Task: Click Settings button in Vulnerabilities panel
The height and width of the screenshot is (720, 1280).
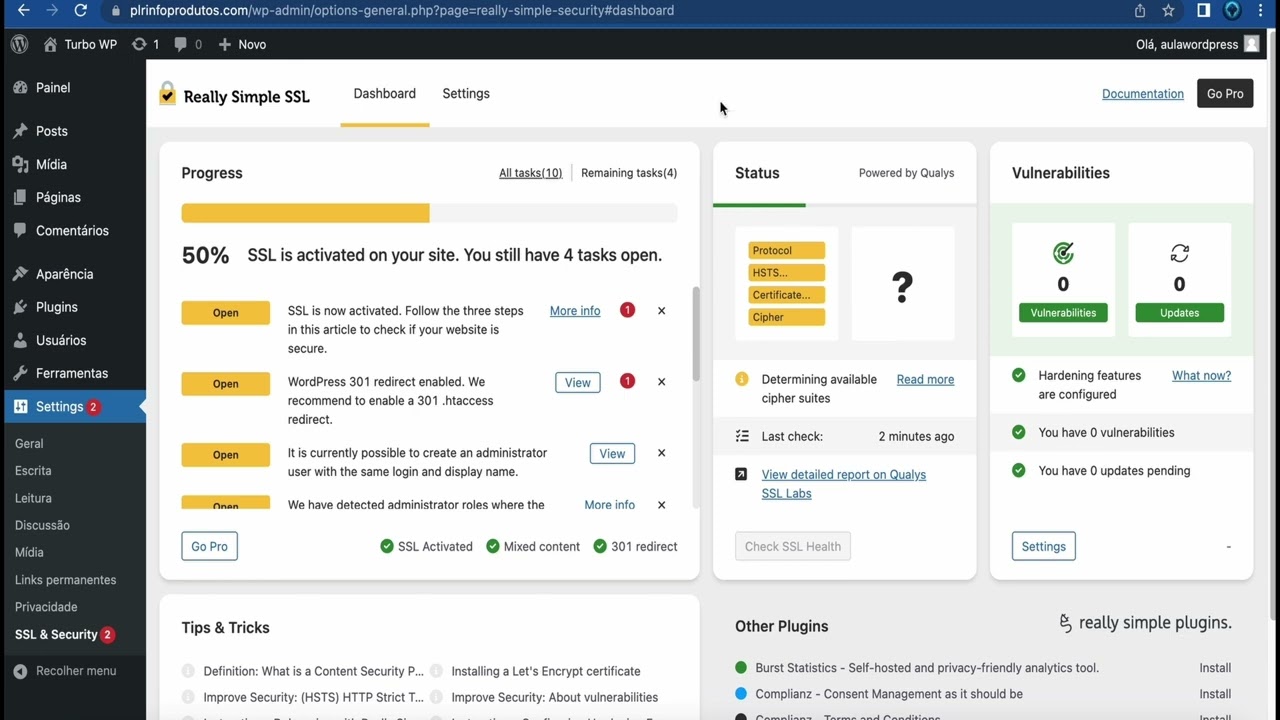Action: [1044, 547]
